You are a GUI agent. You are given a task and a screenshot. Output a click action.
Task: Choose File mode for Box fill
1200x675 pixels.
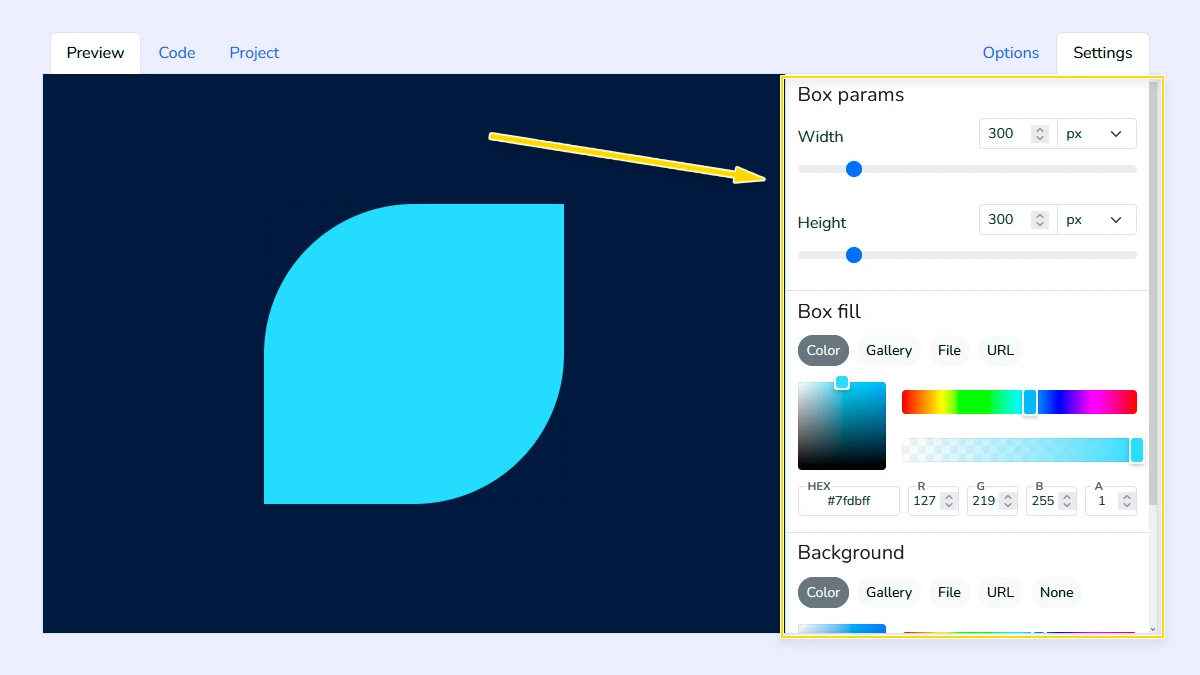948,350
